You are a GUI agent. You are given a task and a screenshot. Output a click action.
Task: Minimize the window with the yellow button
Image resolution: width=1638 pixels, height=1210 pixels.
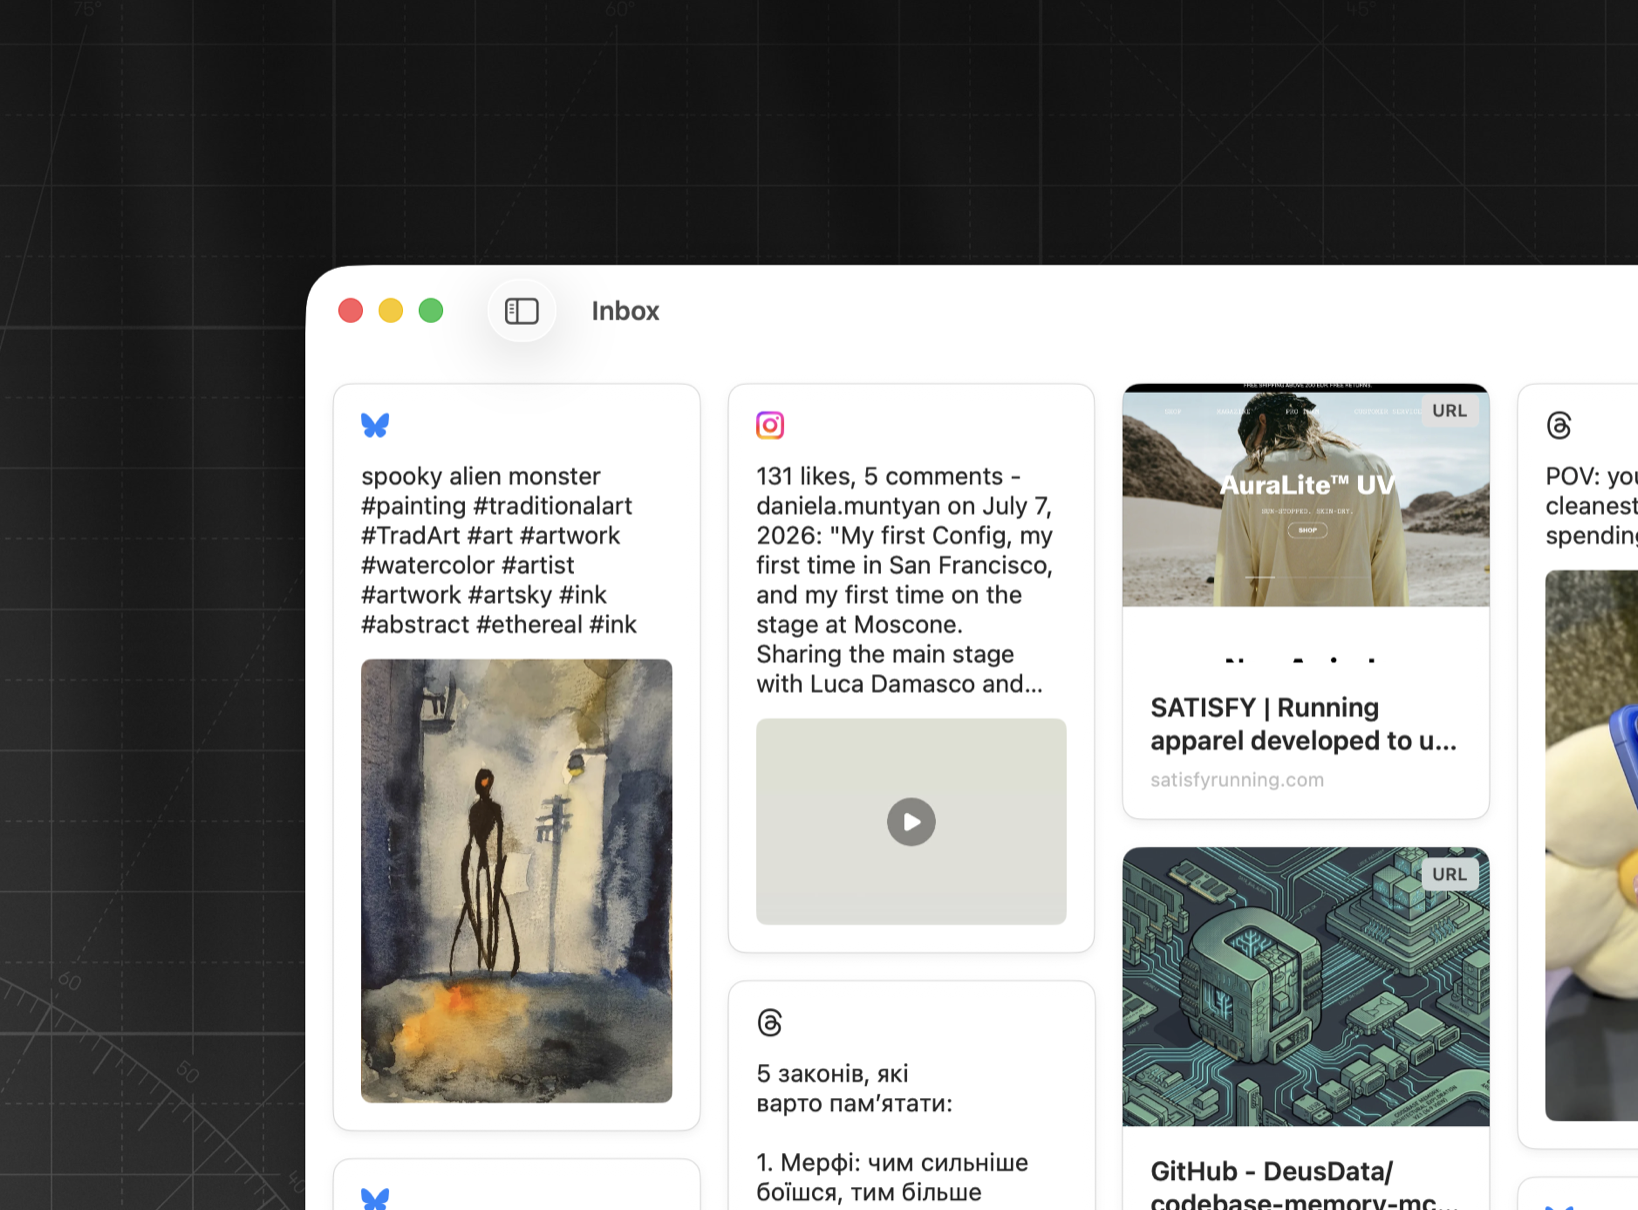click(x=391, y=311)
